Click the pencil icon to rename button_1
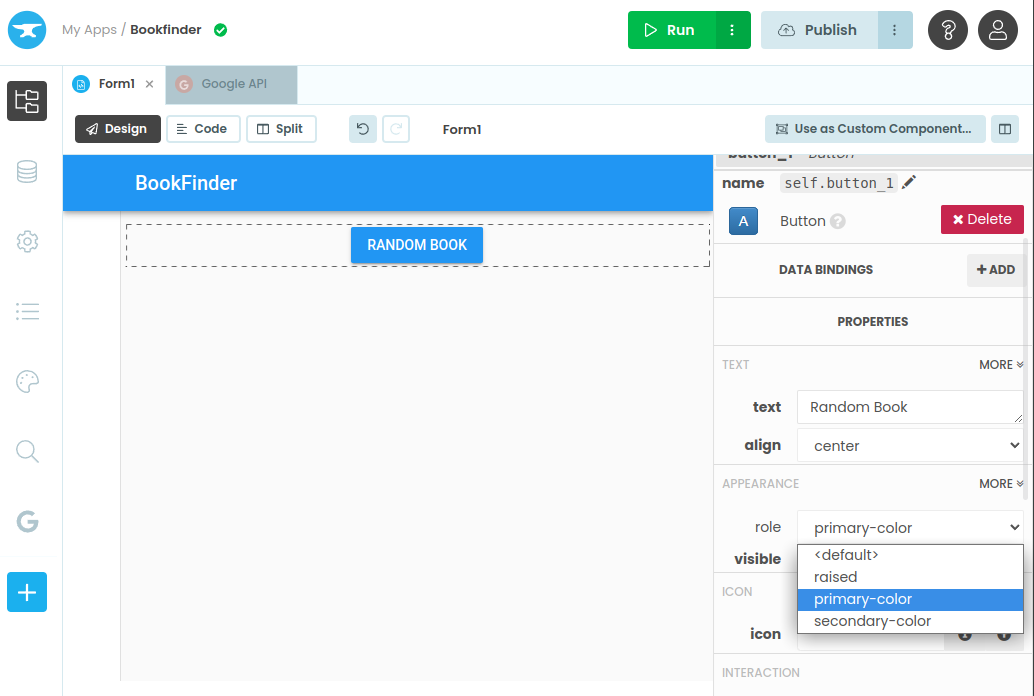 click(909, 182)
